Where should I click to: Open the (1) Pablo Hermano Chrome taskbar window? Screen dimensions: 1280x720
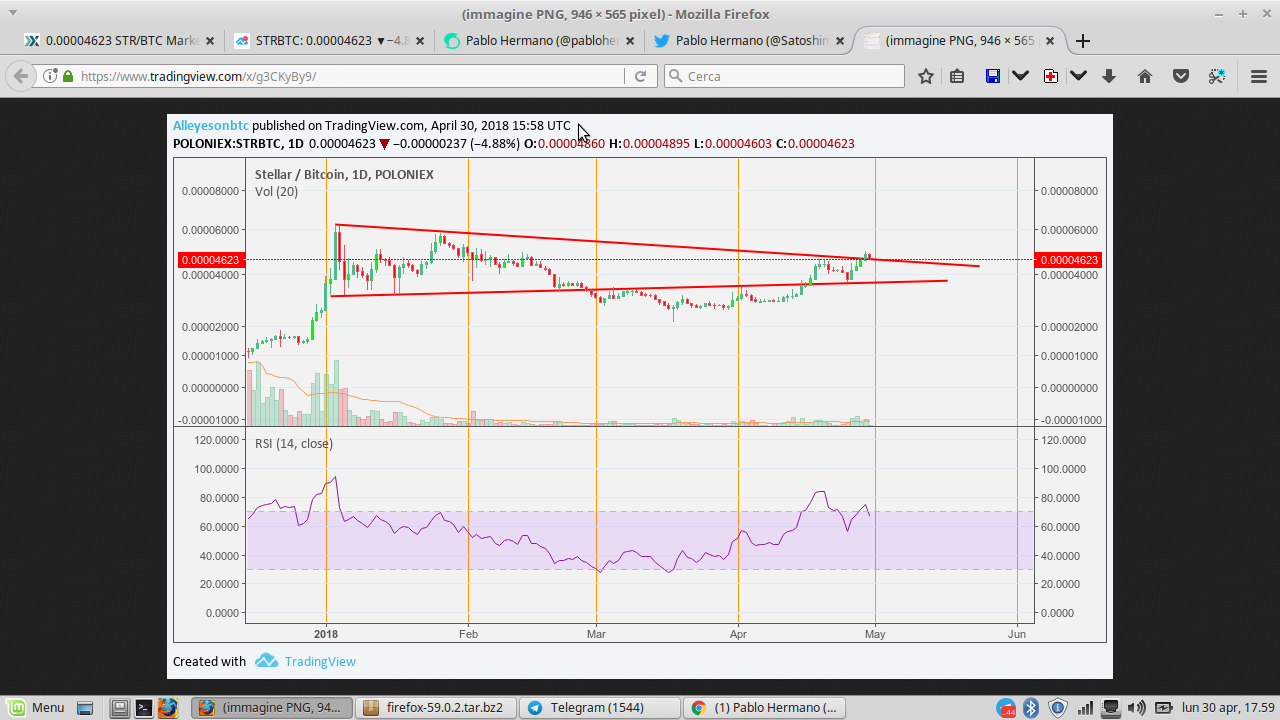click(764, 707)
